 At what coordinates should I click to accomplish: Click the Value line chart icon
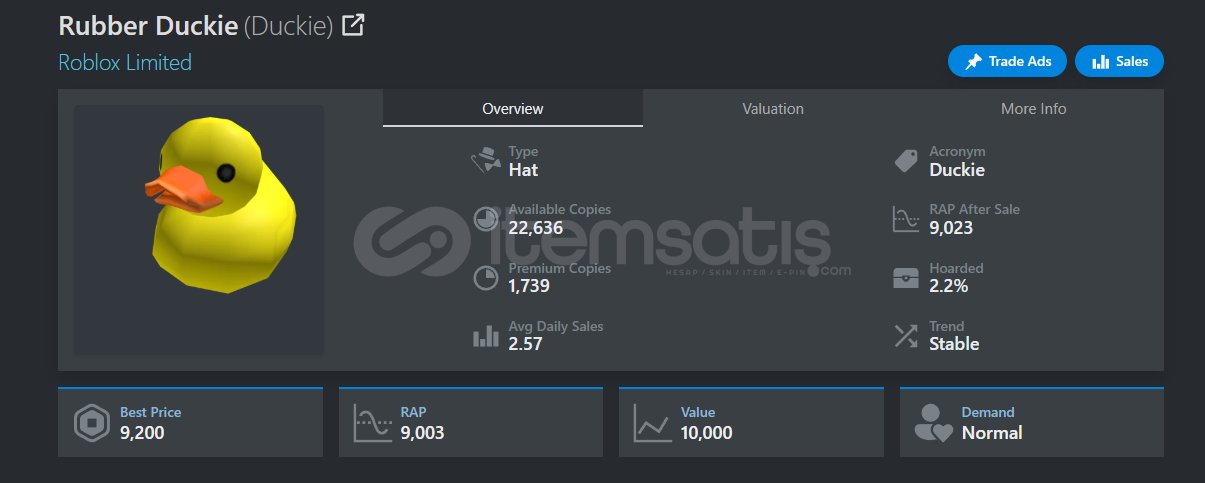[653, 423]
